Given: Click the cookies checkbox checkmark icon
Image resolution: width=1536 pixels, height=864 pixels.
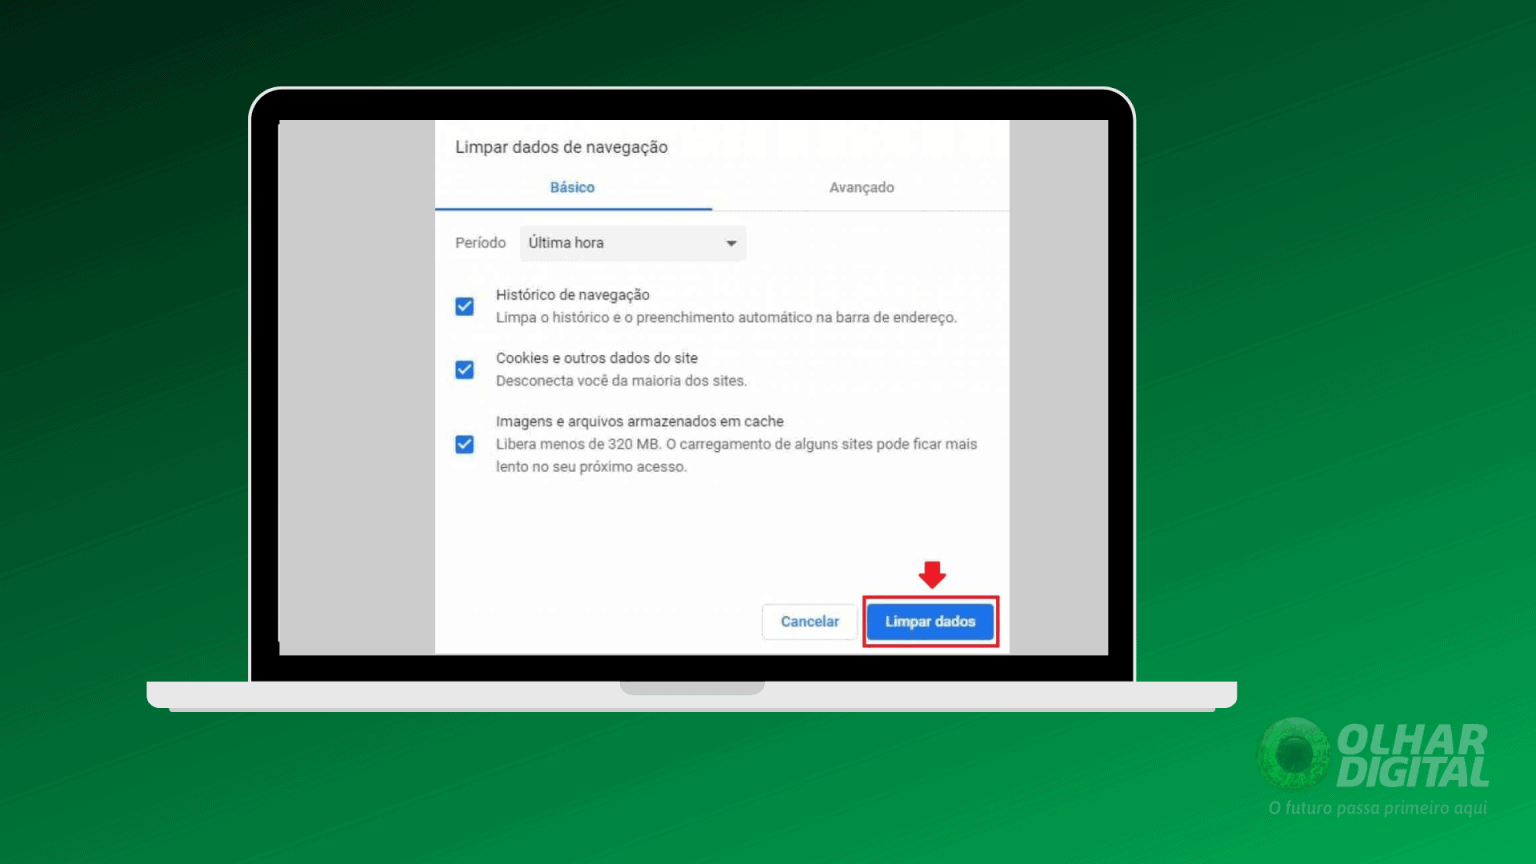Looking at the screenshot, I should 464,369.
